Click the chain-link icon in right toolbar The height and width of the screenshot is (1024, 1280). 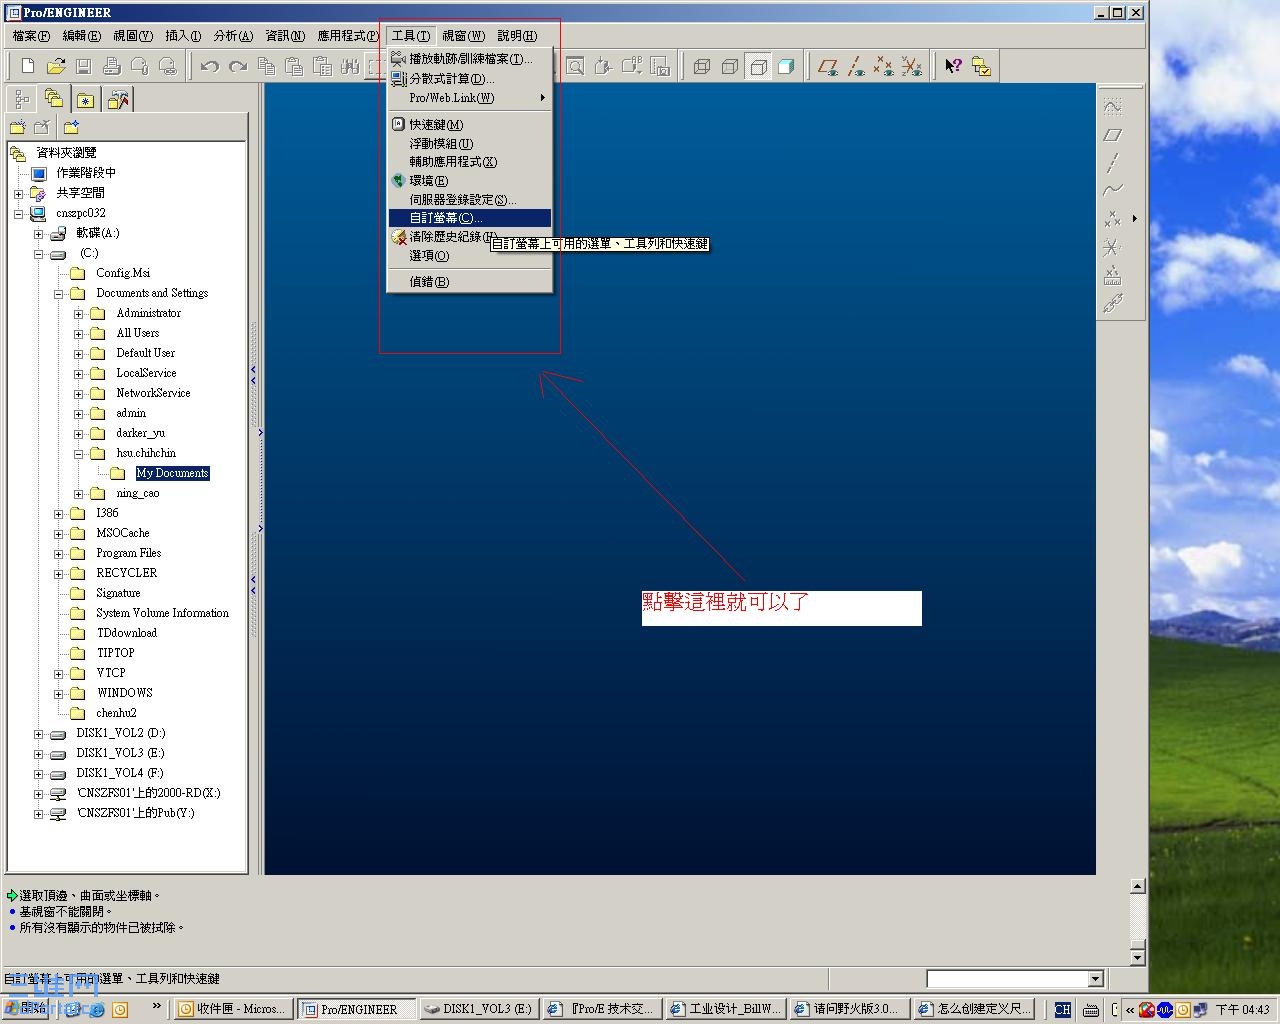1113,303
